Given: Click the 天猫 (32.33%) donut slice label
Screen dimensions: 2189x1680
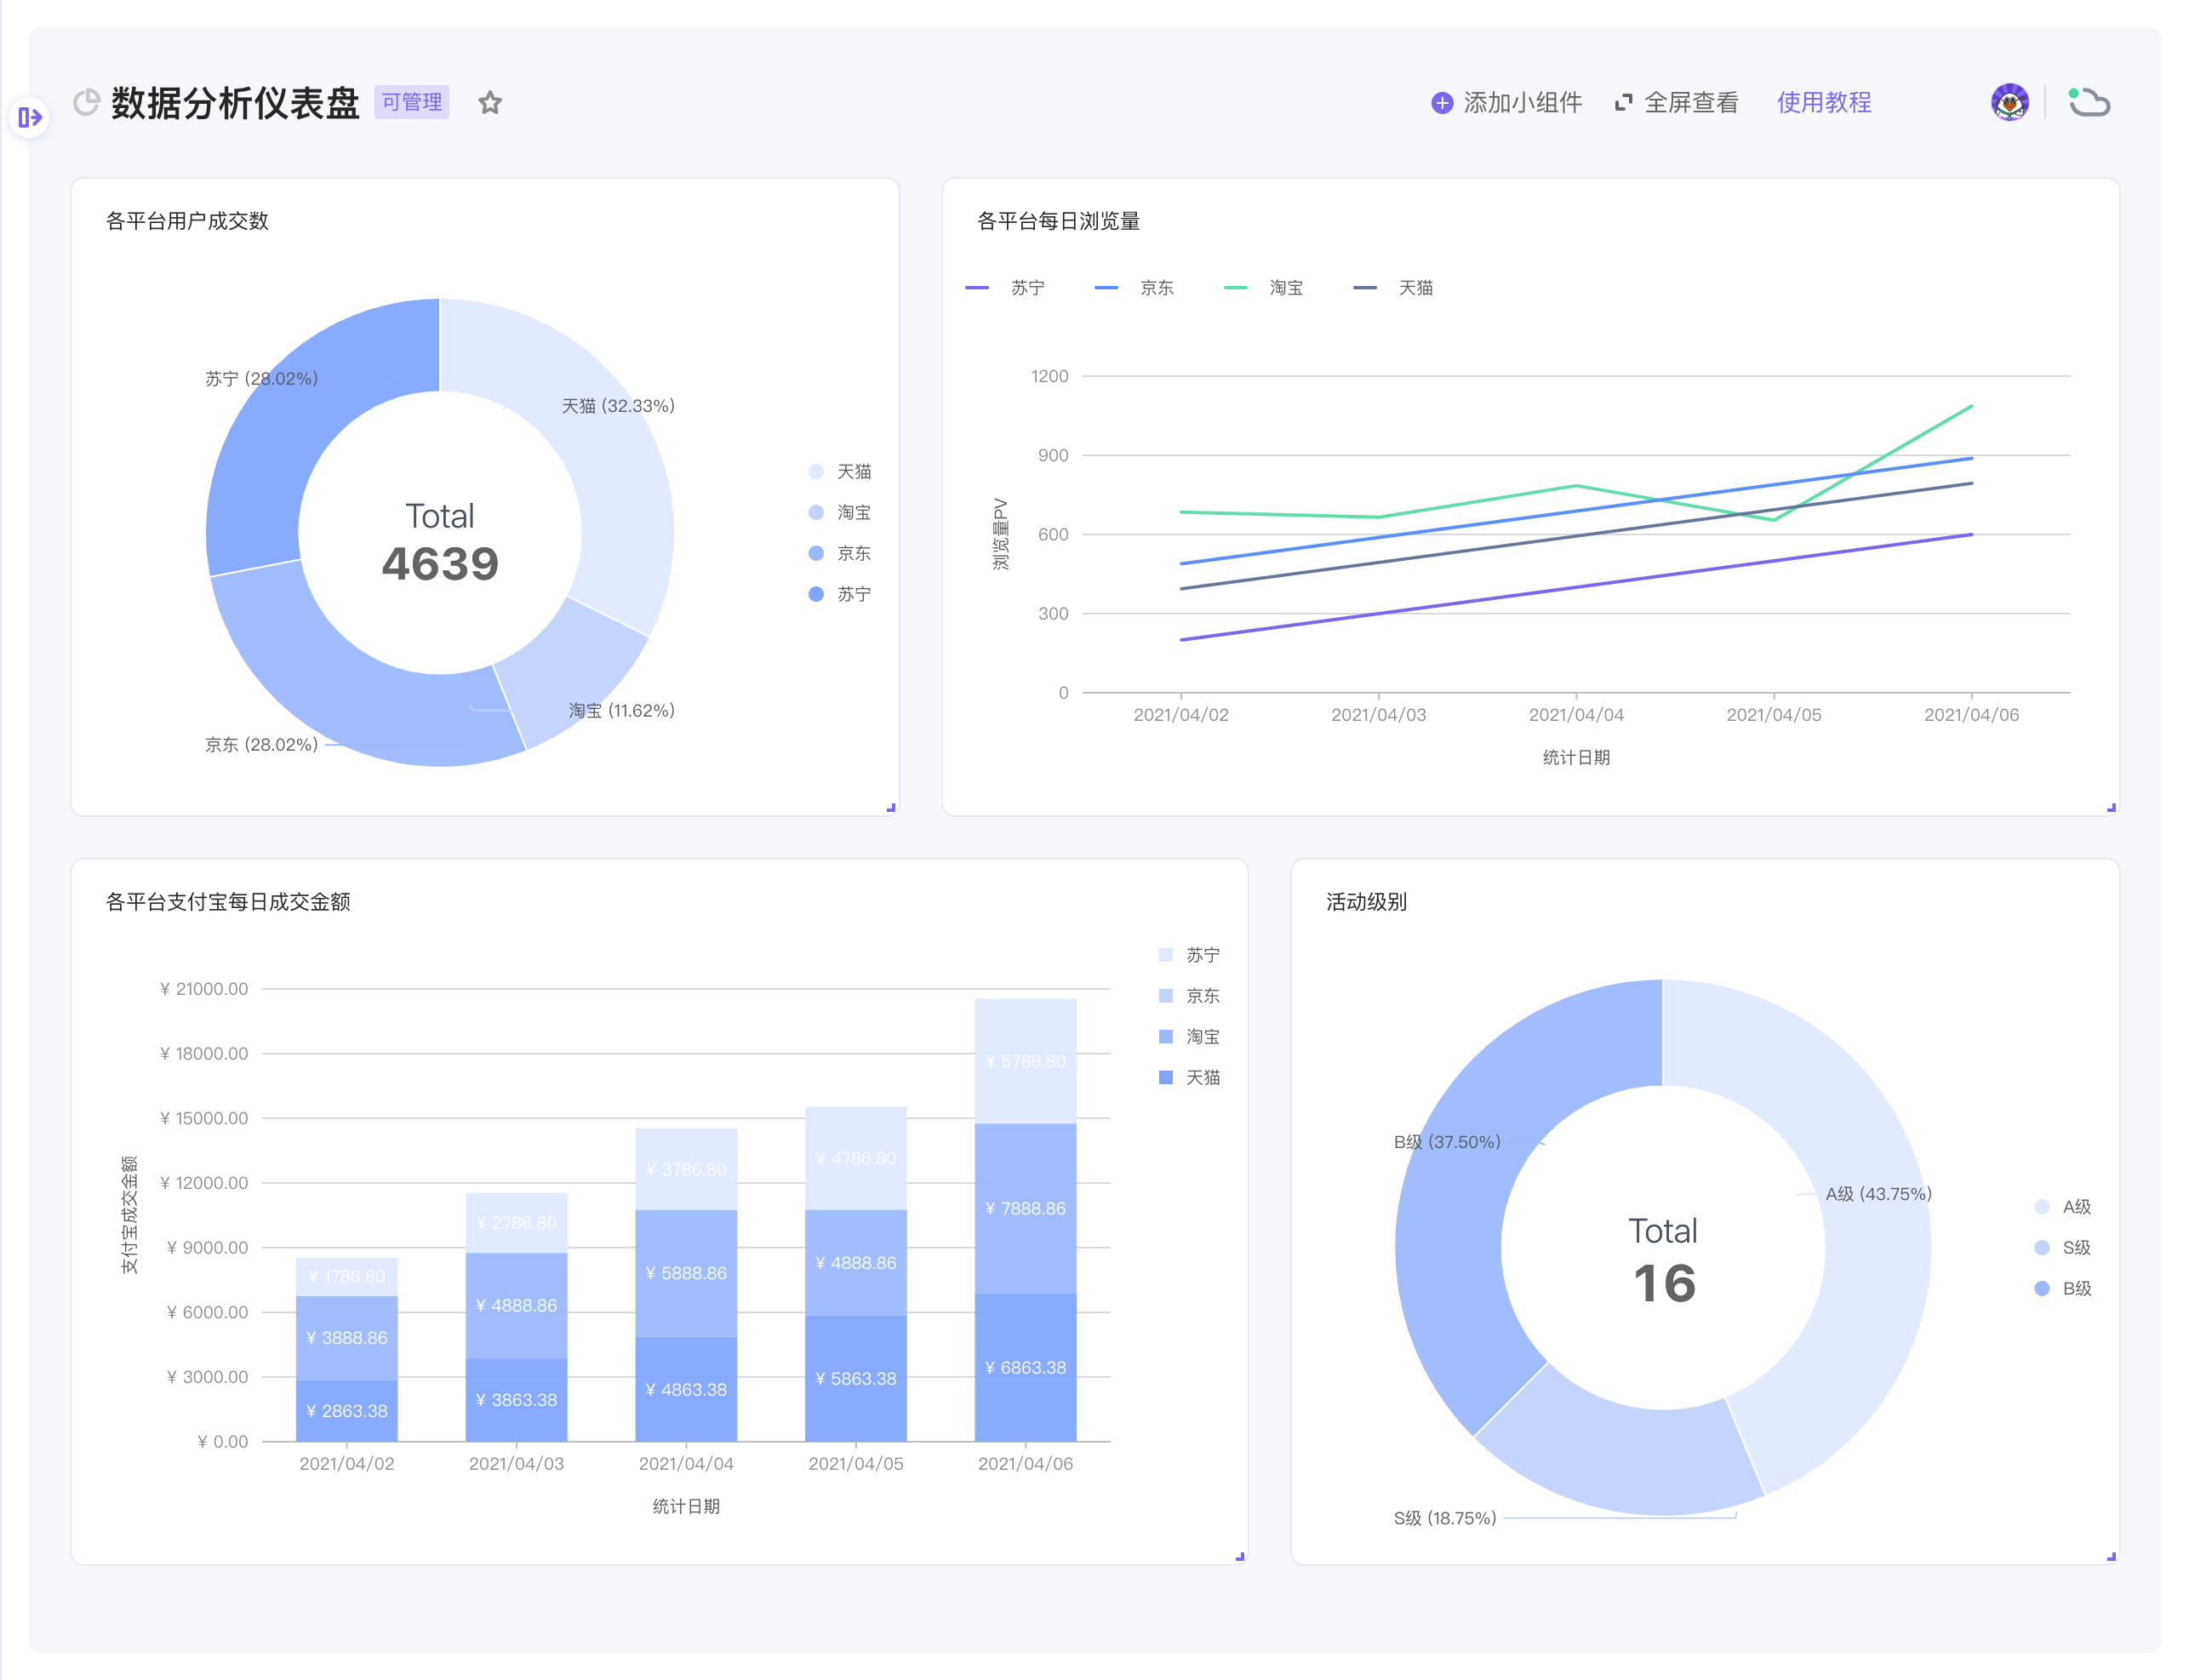Looking at the screenshot, I should point(617,406).
